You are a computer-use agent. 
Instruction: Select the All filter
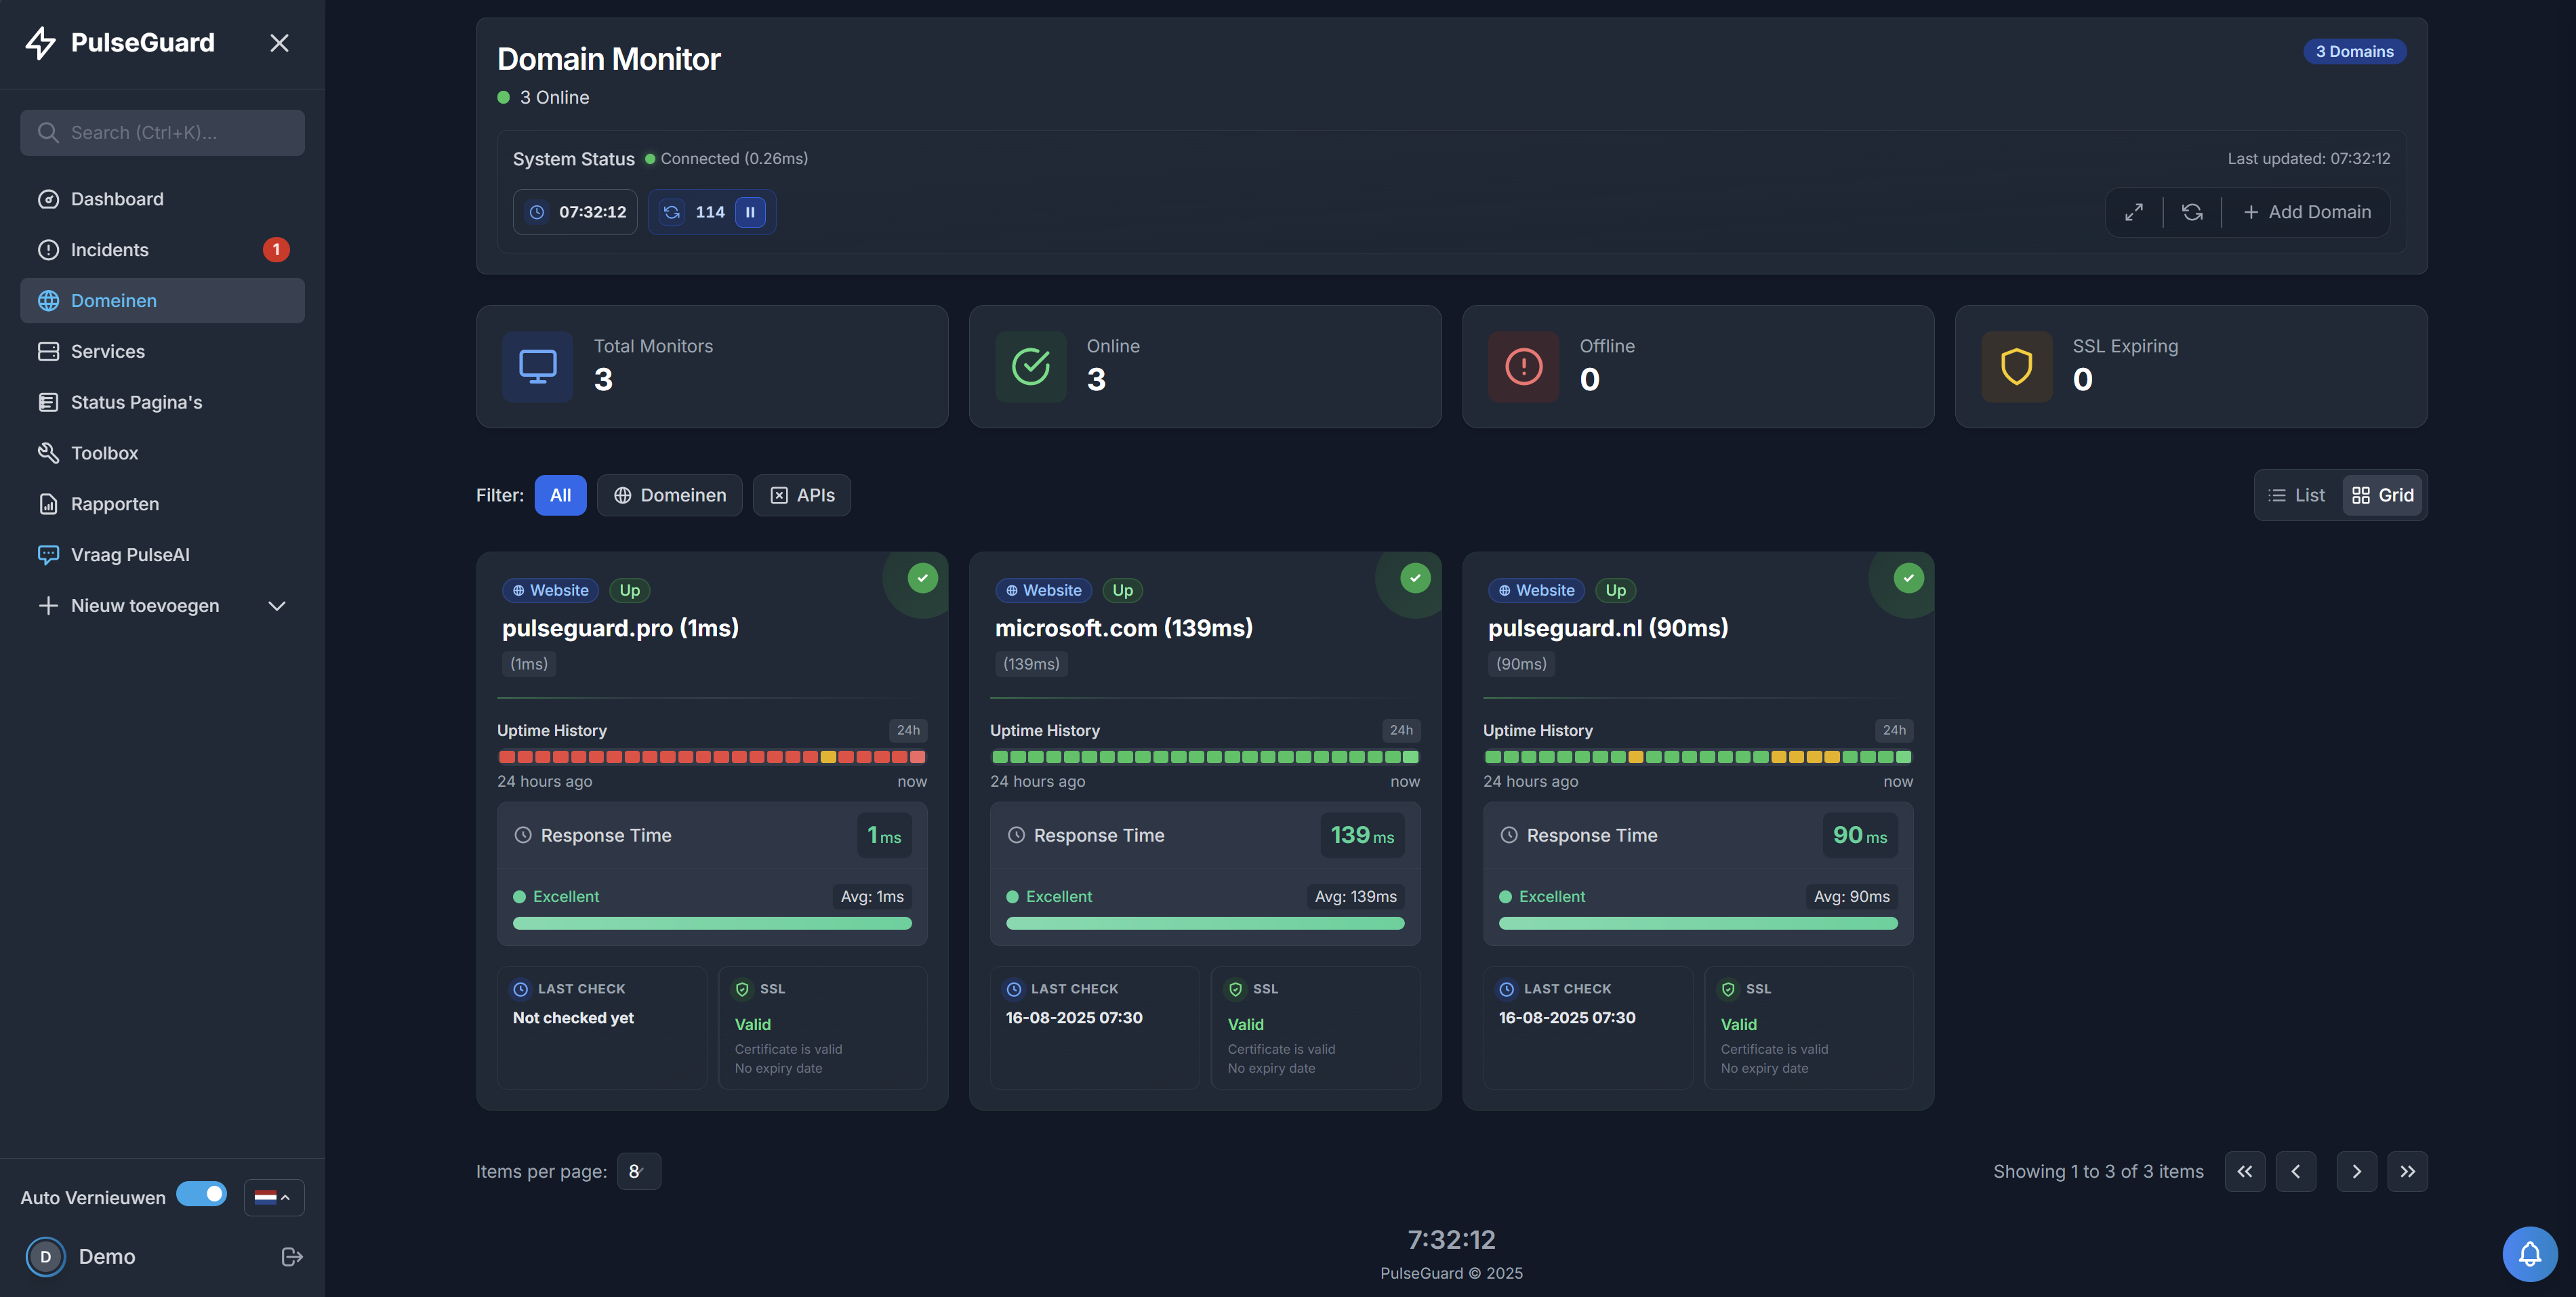pyautogui.click(x=560, y=495)
